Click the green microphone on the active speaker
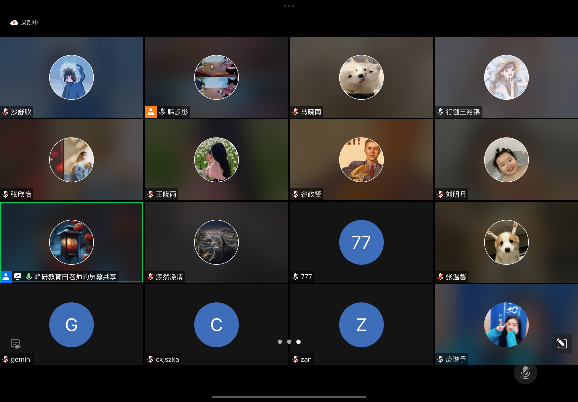Screen dimensions: 578x402 coord(29,276)
